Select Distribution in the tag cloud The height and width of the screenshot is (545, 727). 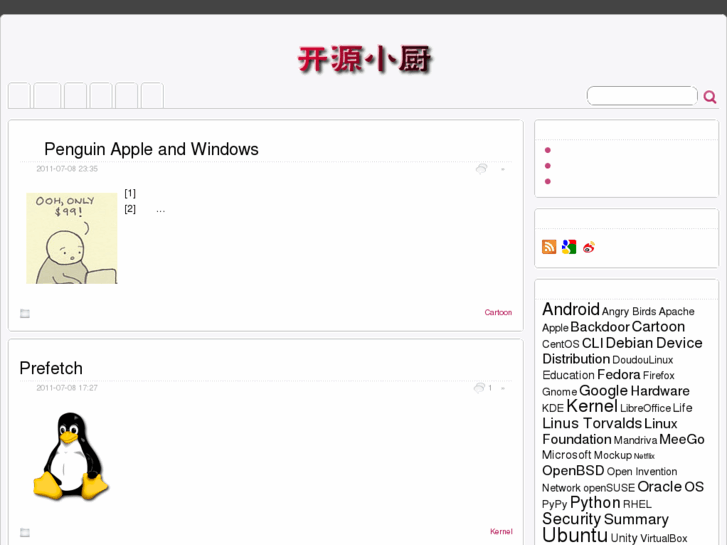click(576, 359)
